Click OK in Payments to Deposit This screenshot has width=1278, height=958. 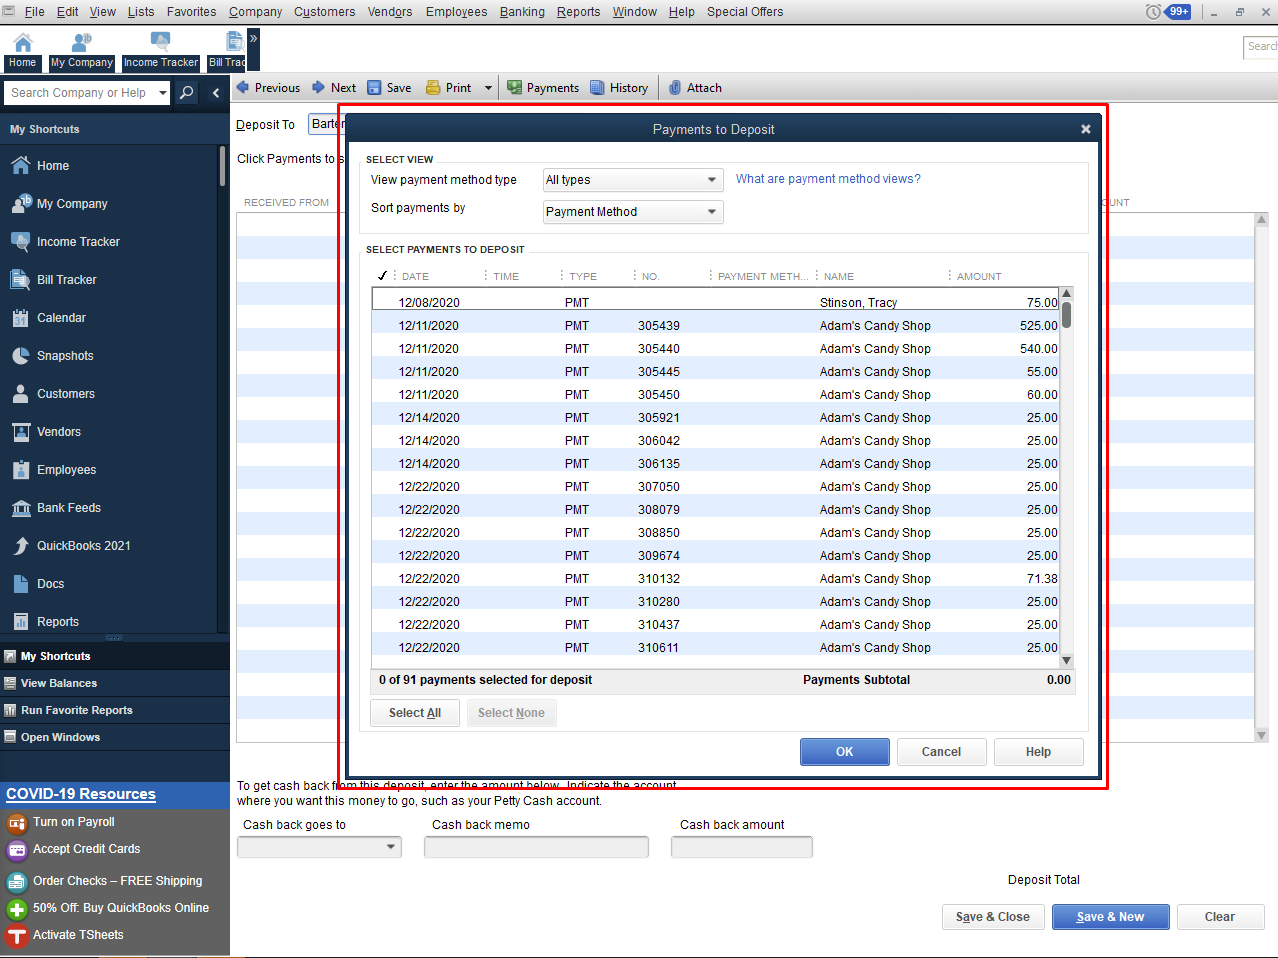click(x=845, y=752)
